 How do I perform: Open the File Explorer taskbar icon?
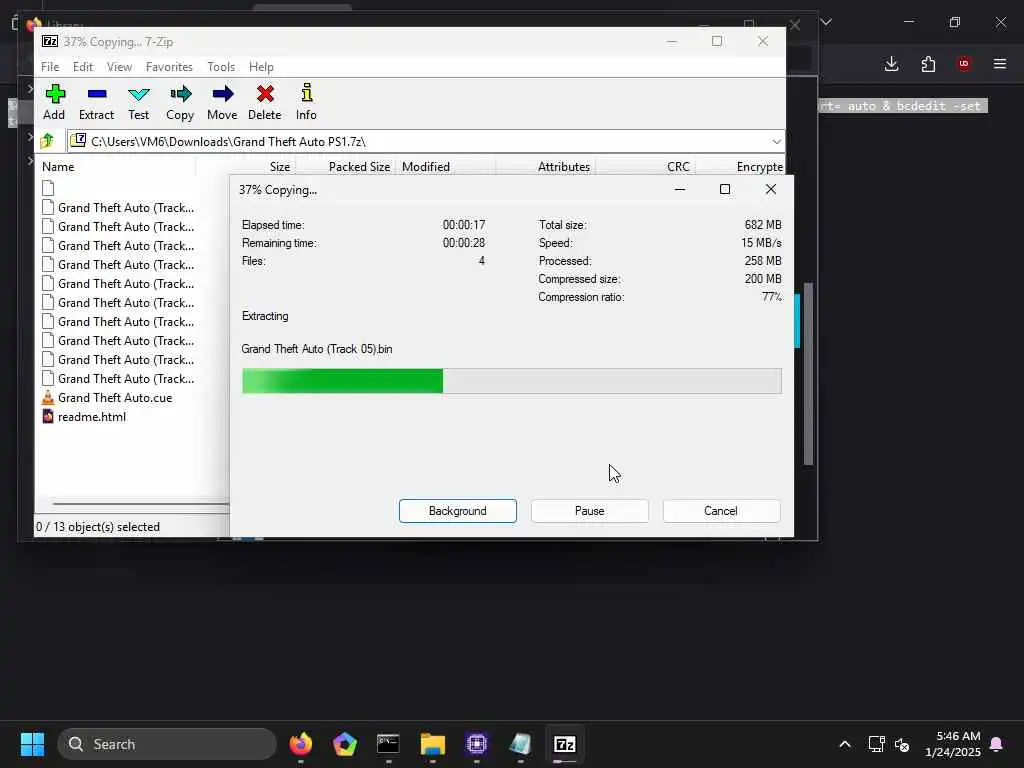pyautogui.click(x=432, y=744)
